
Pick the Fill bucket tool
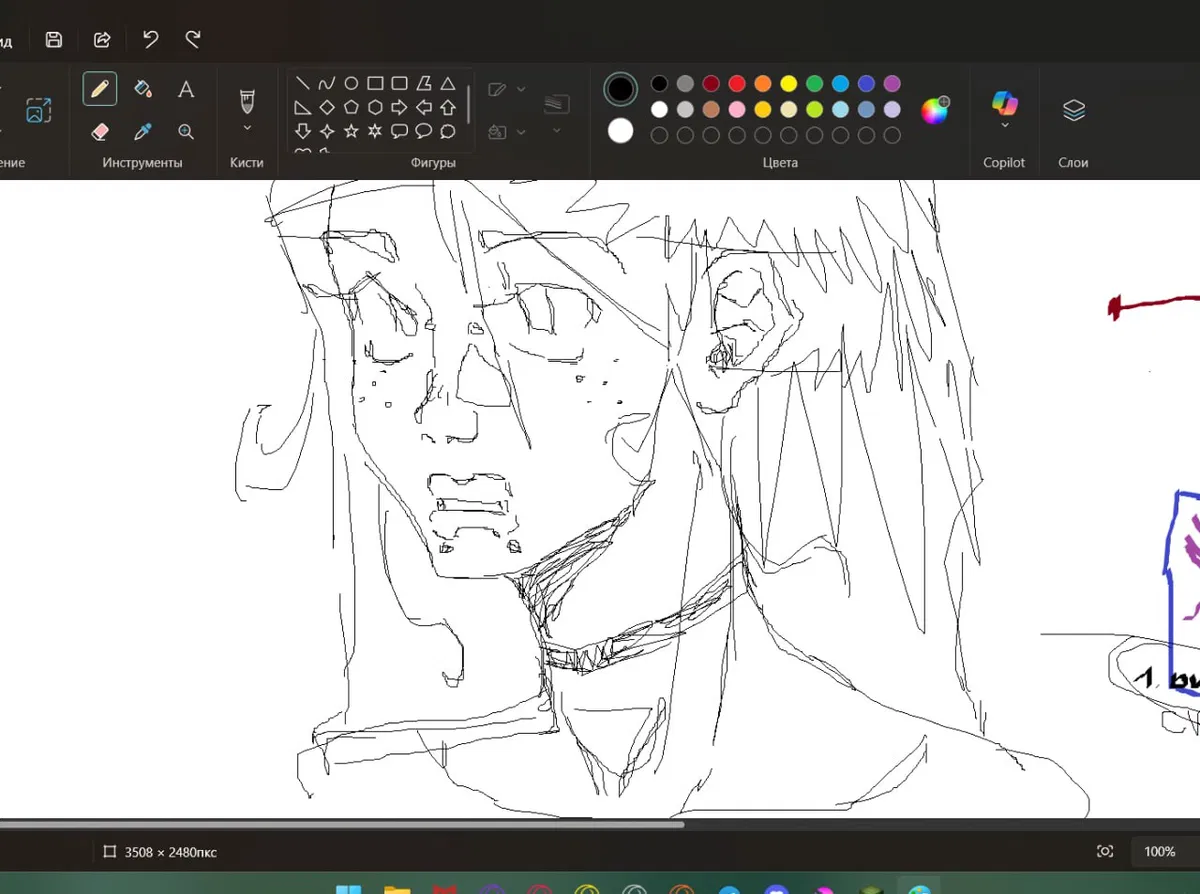coord(142,89)
